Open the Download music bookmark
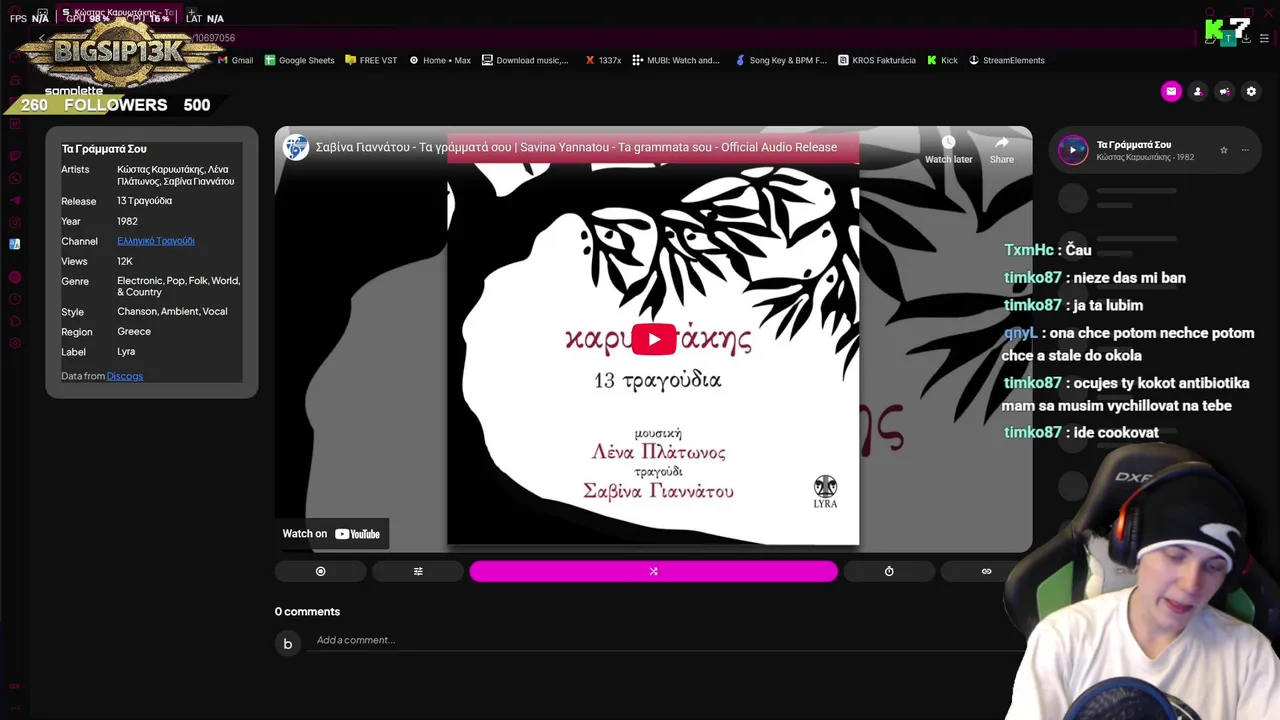The height and width of the screenshot is (720, 1280). [525, 60]
